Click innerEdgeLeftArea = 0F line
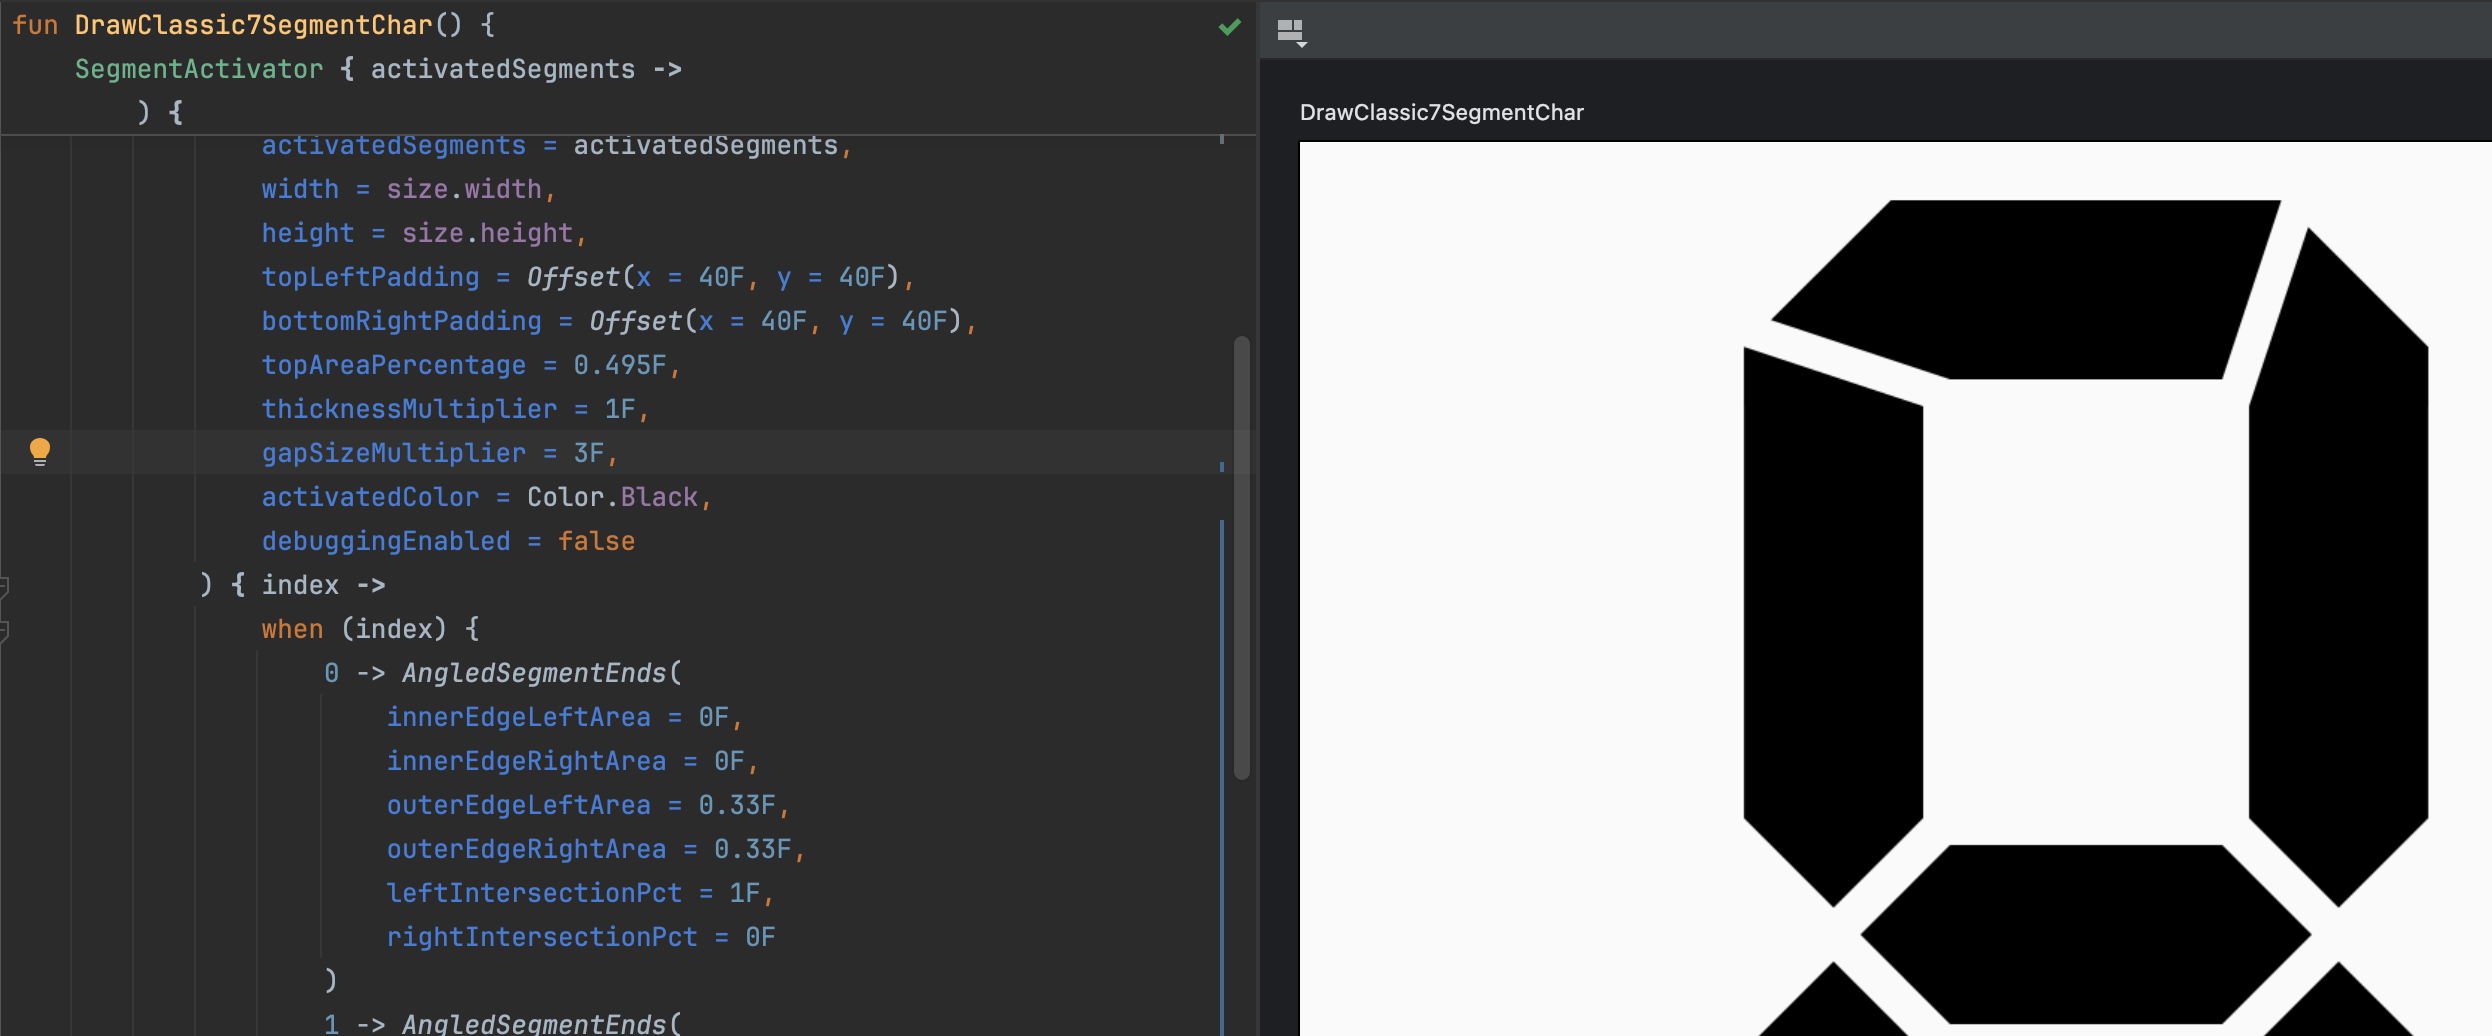This screenshot has height=1036, width=2492. point(565,717)
